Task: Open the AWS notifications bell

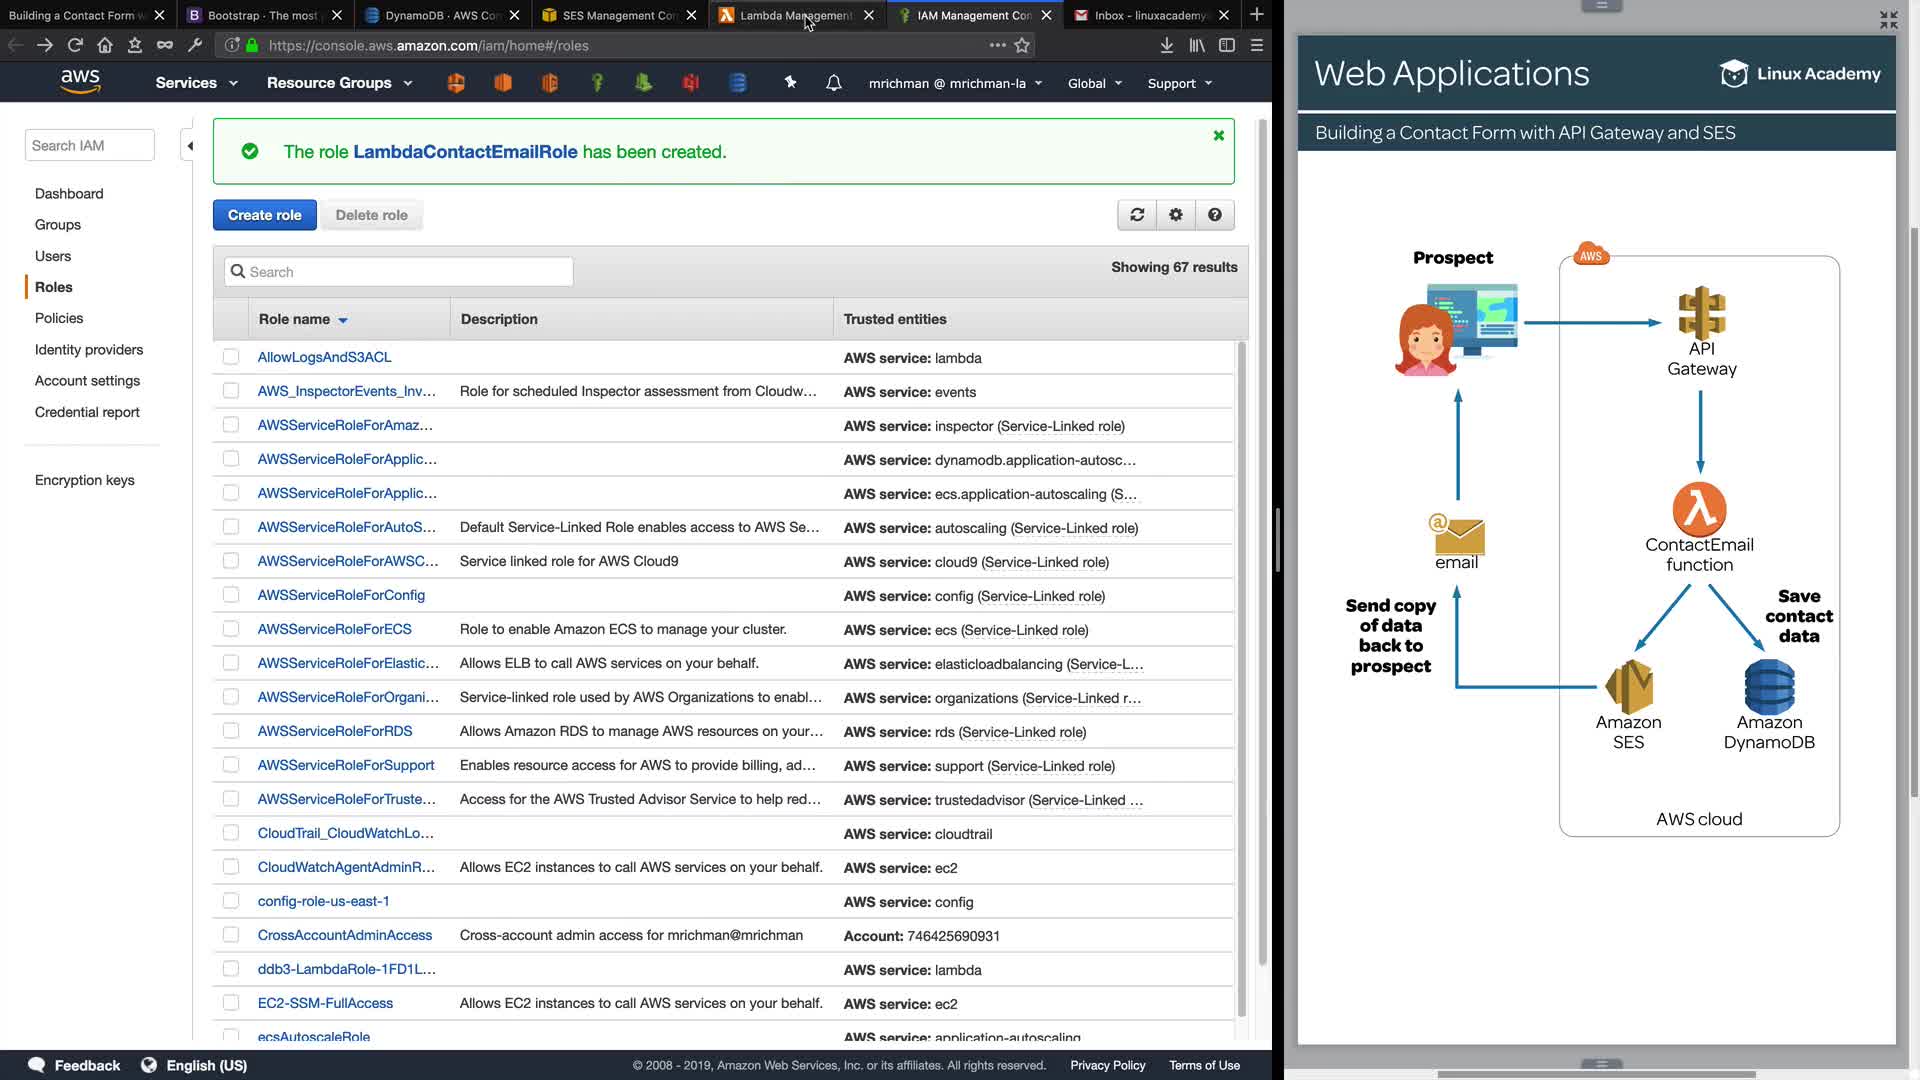Action: pos(833,83)
